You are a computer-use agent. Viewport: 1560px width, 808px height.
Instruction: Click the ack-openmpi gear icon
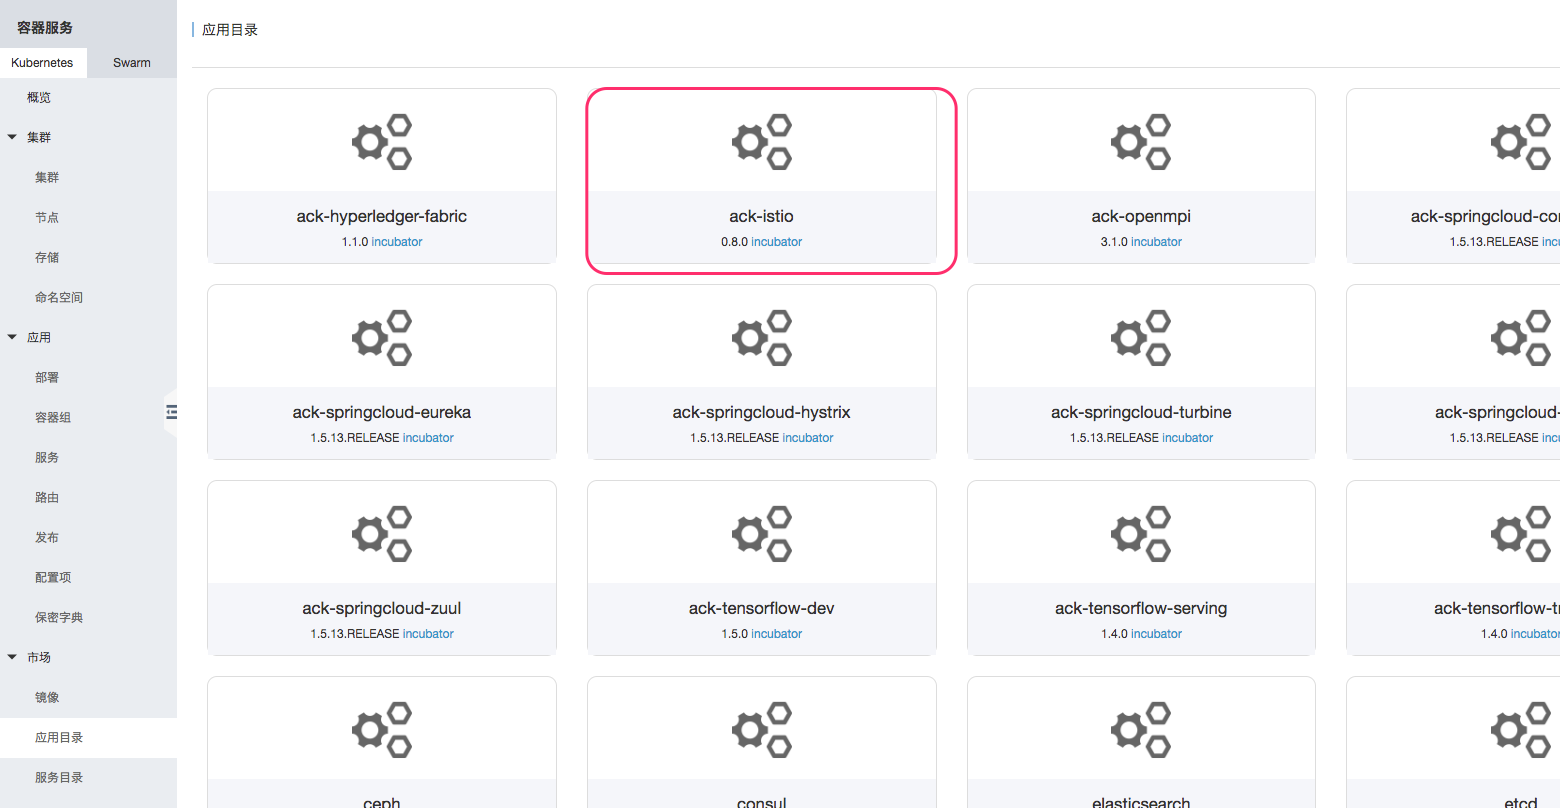[1141, 142]
